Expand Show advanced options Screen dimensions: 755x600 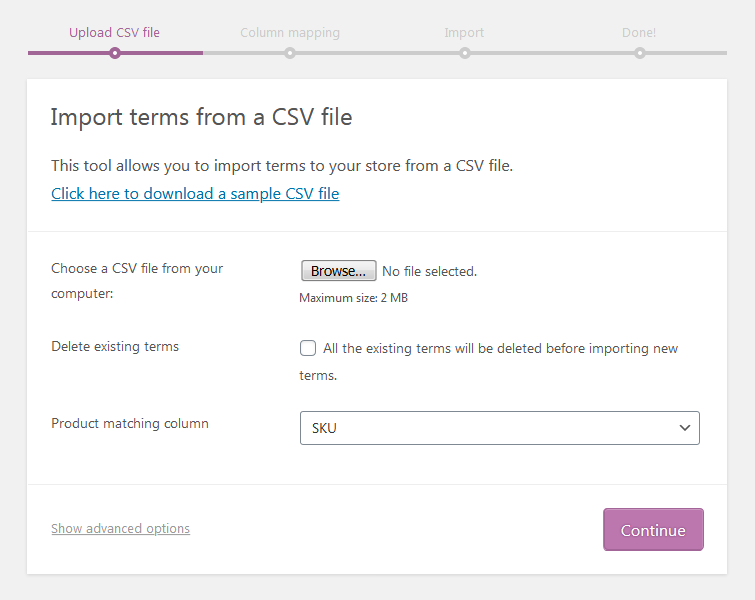tap(120, 529)
